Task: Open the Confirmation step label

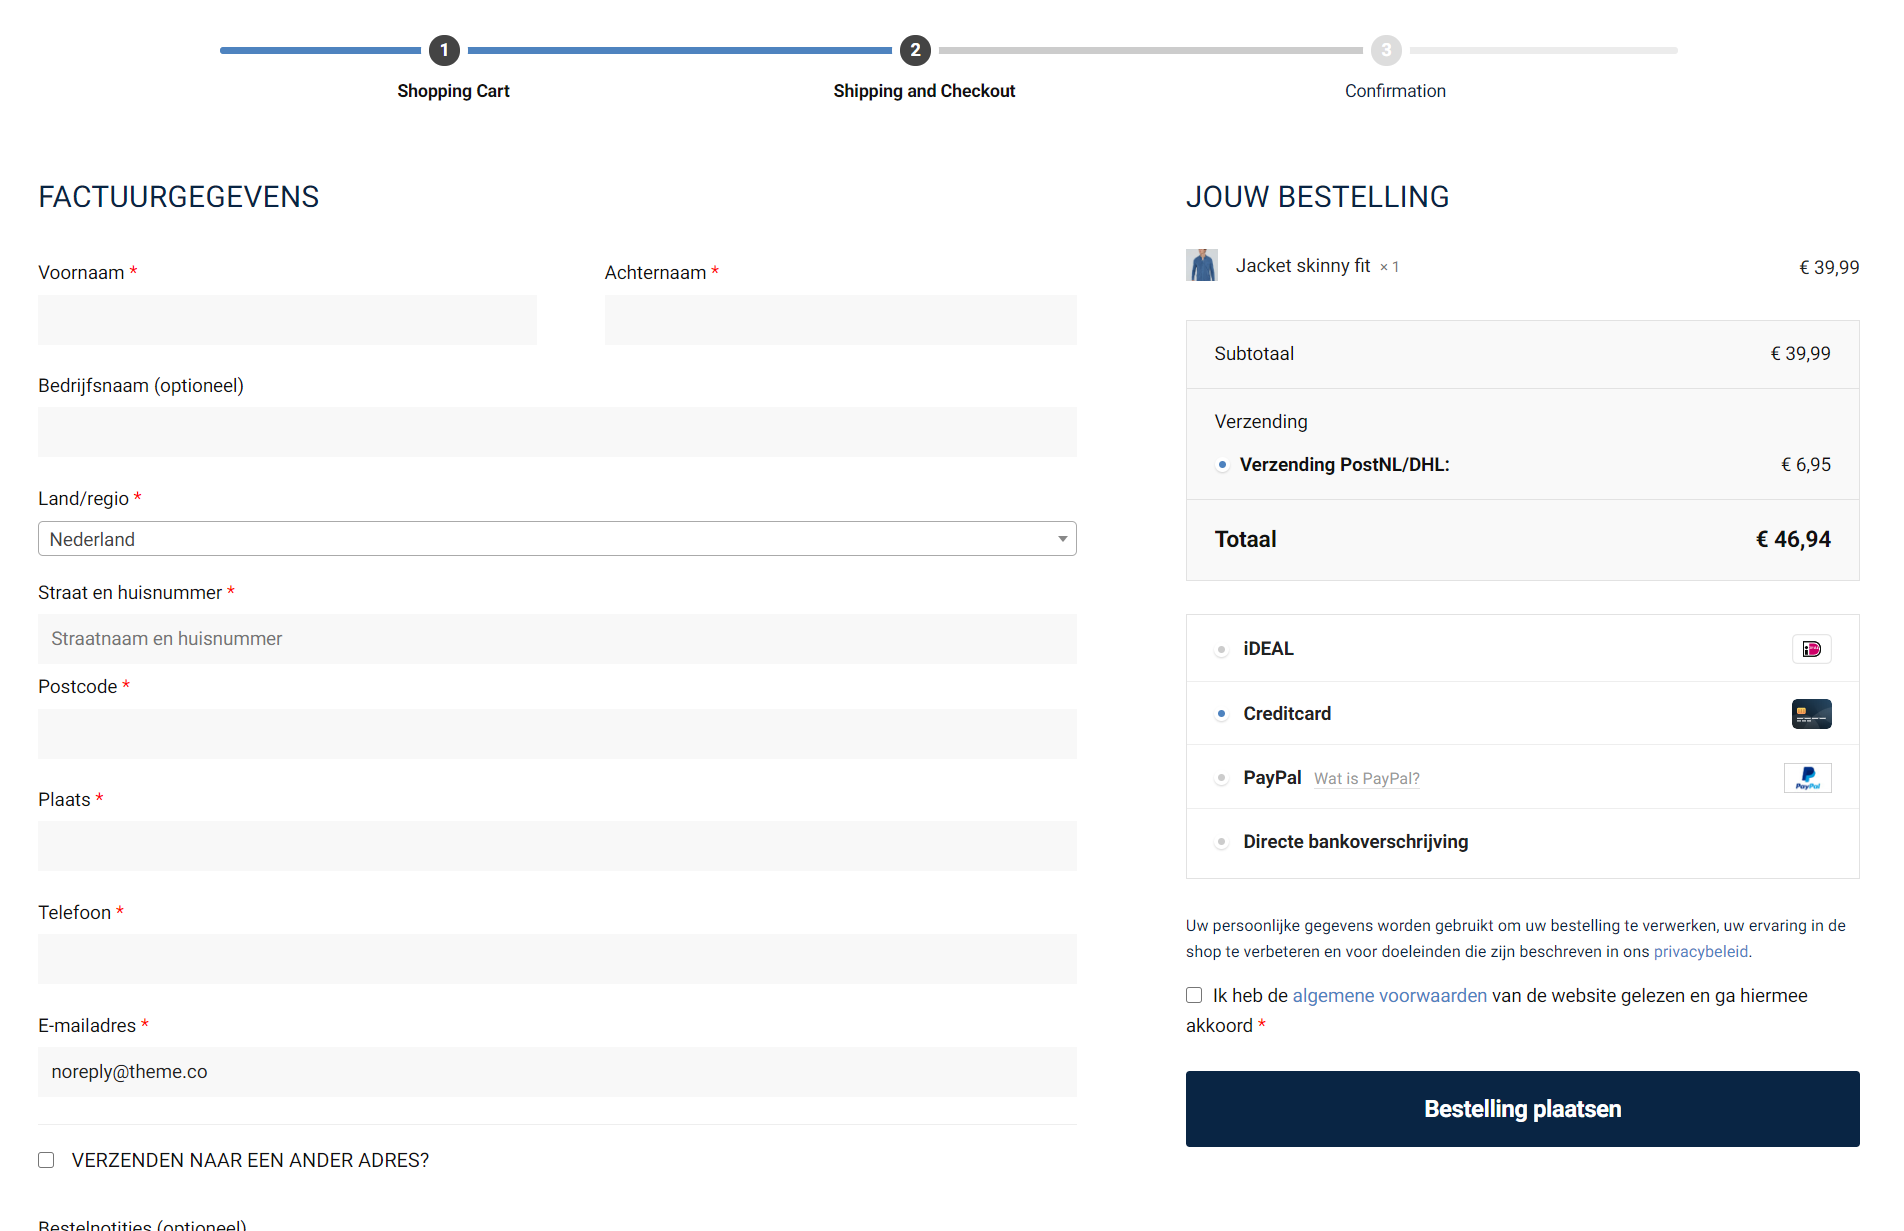Action: 1395,91
